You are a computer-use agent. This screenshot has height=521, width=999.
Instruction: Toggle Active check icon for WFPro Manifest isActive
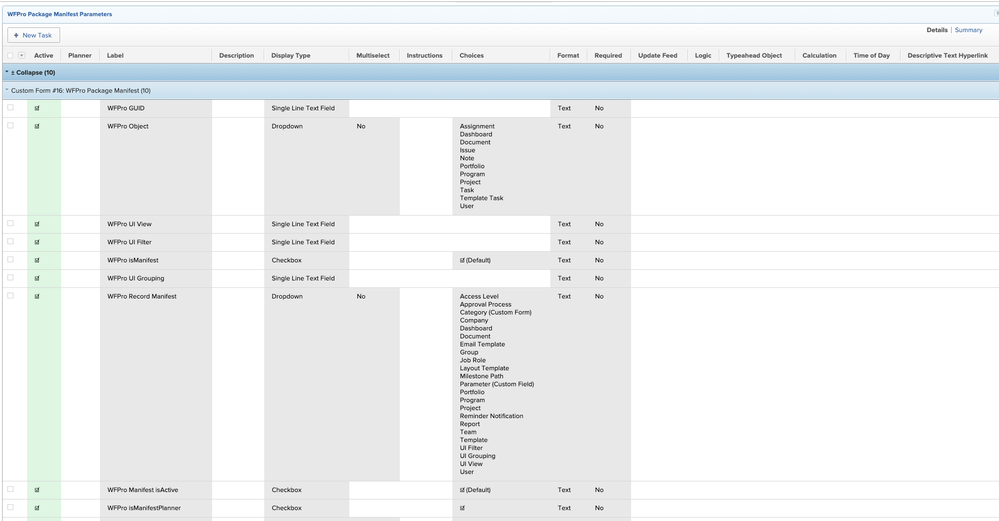(37, 490)
